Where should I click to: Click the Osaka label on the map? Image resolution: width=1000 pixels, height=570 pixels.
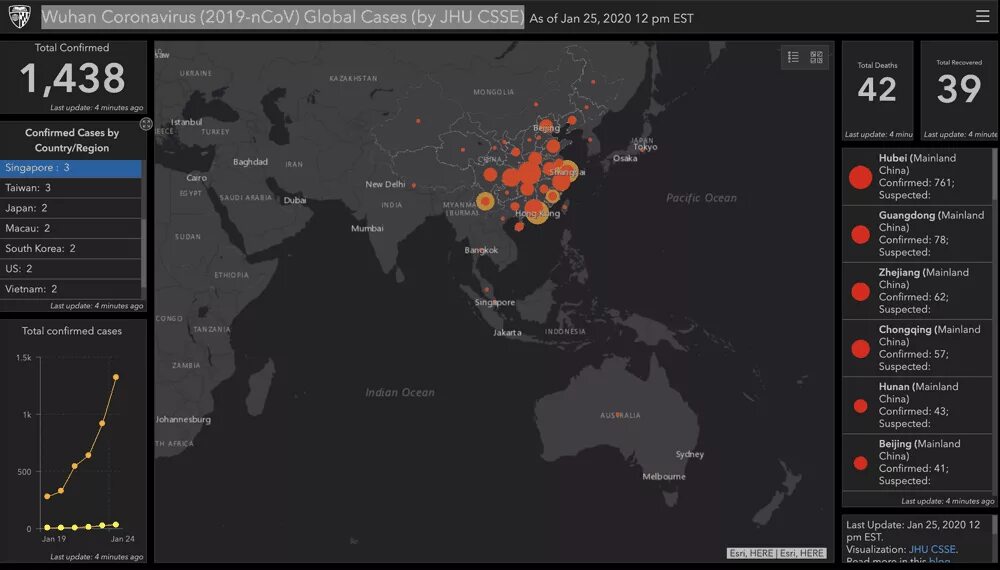625,158
